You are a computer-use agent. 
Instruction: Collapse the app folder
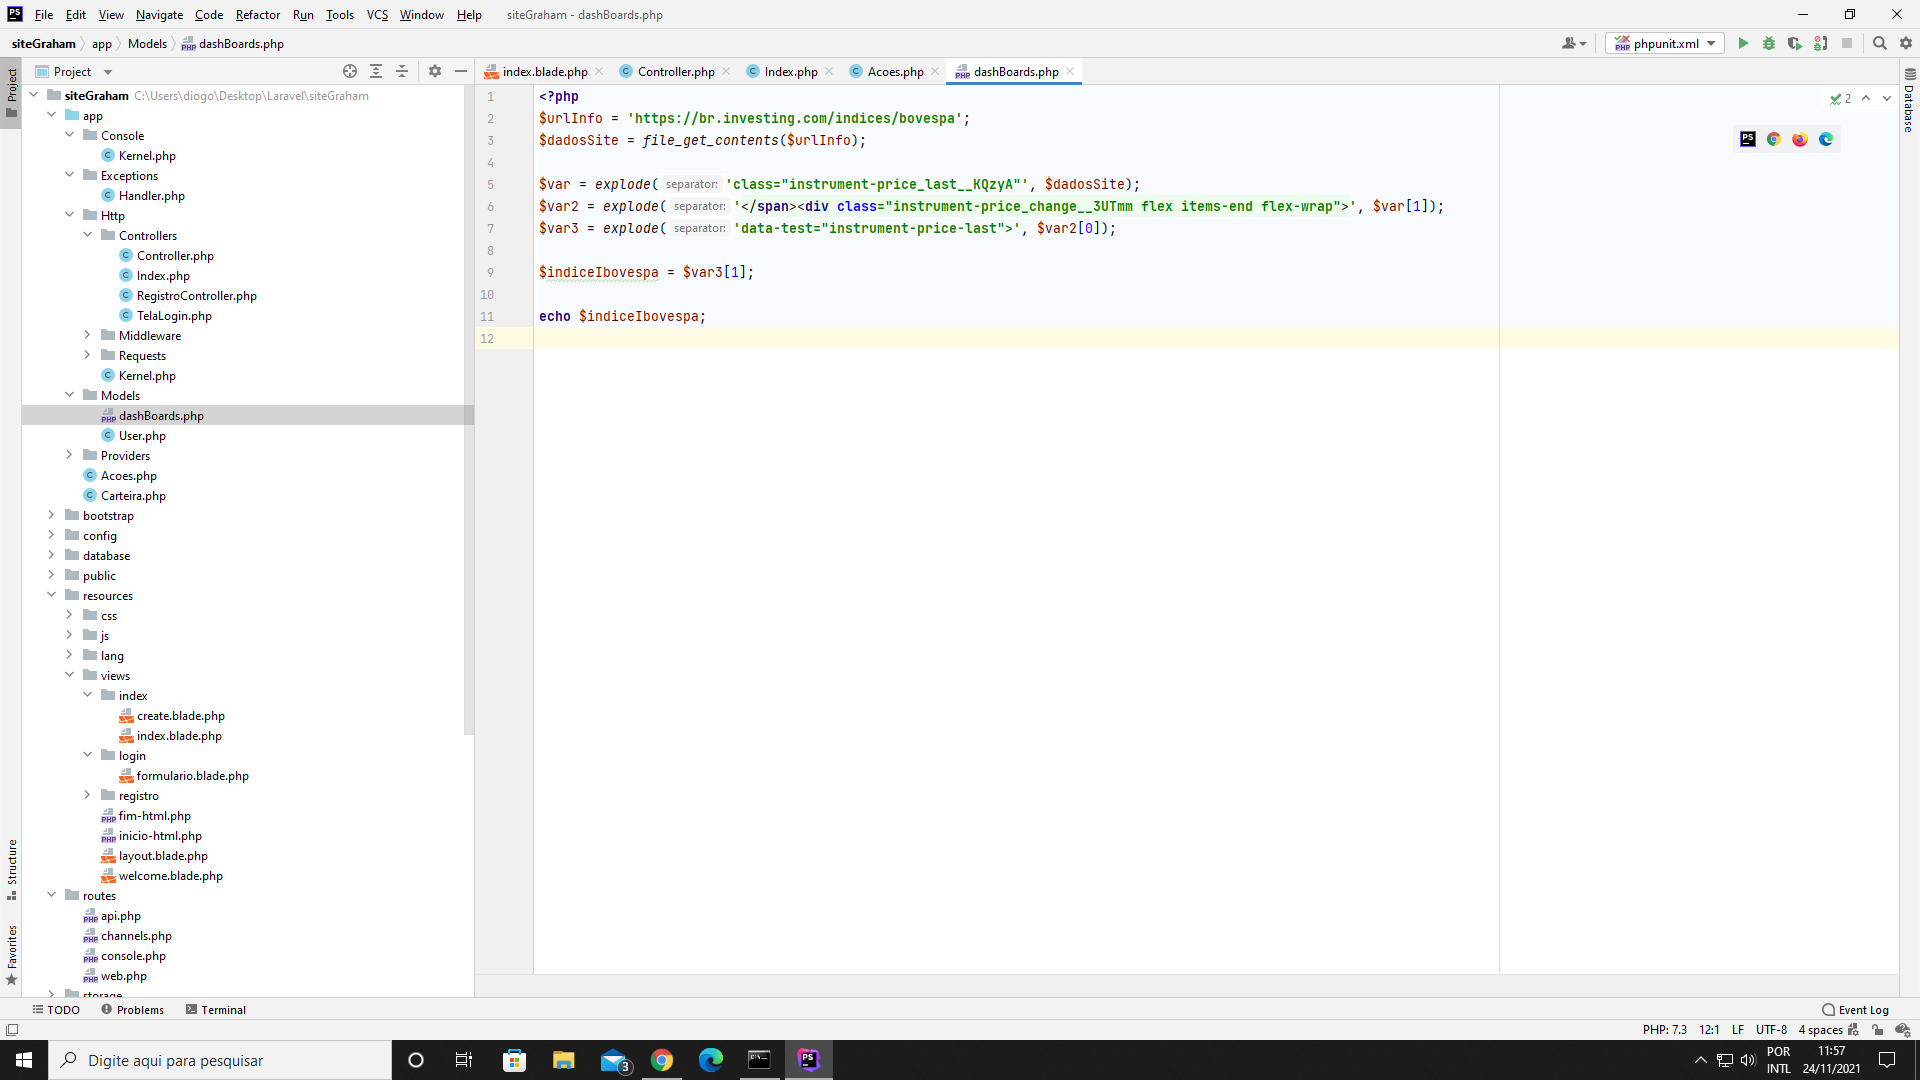[52, 115]
